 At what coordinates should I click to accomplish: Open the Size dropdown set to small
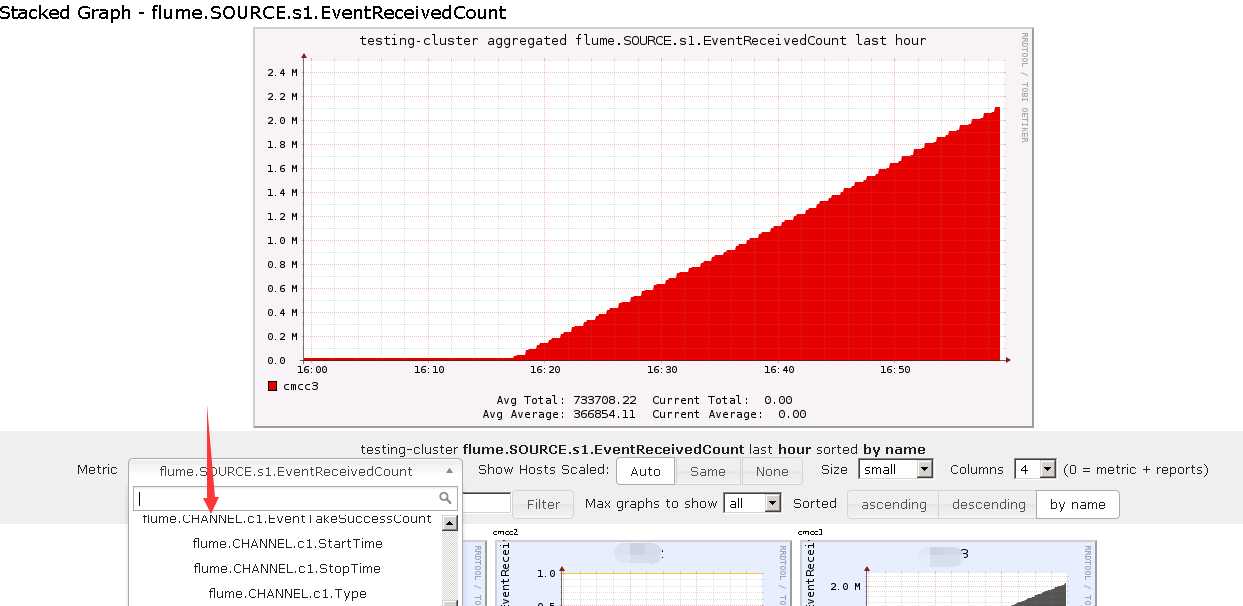(895, 469)
